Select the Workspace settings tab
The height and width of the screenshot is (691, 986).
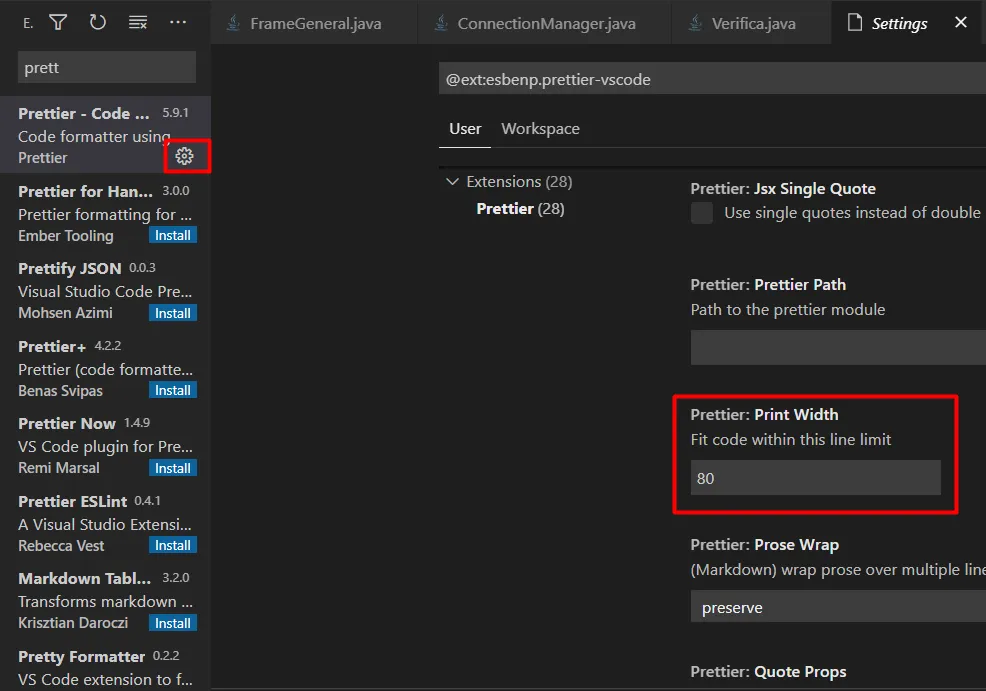[540, 129]
